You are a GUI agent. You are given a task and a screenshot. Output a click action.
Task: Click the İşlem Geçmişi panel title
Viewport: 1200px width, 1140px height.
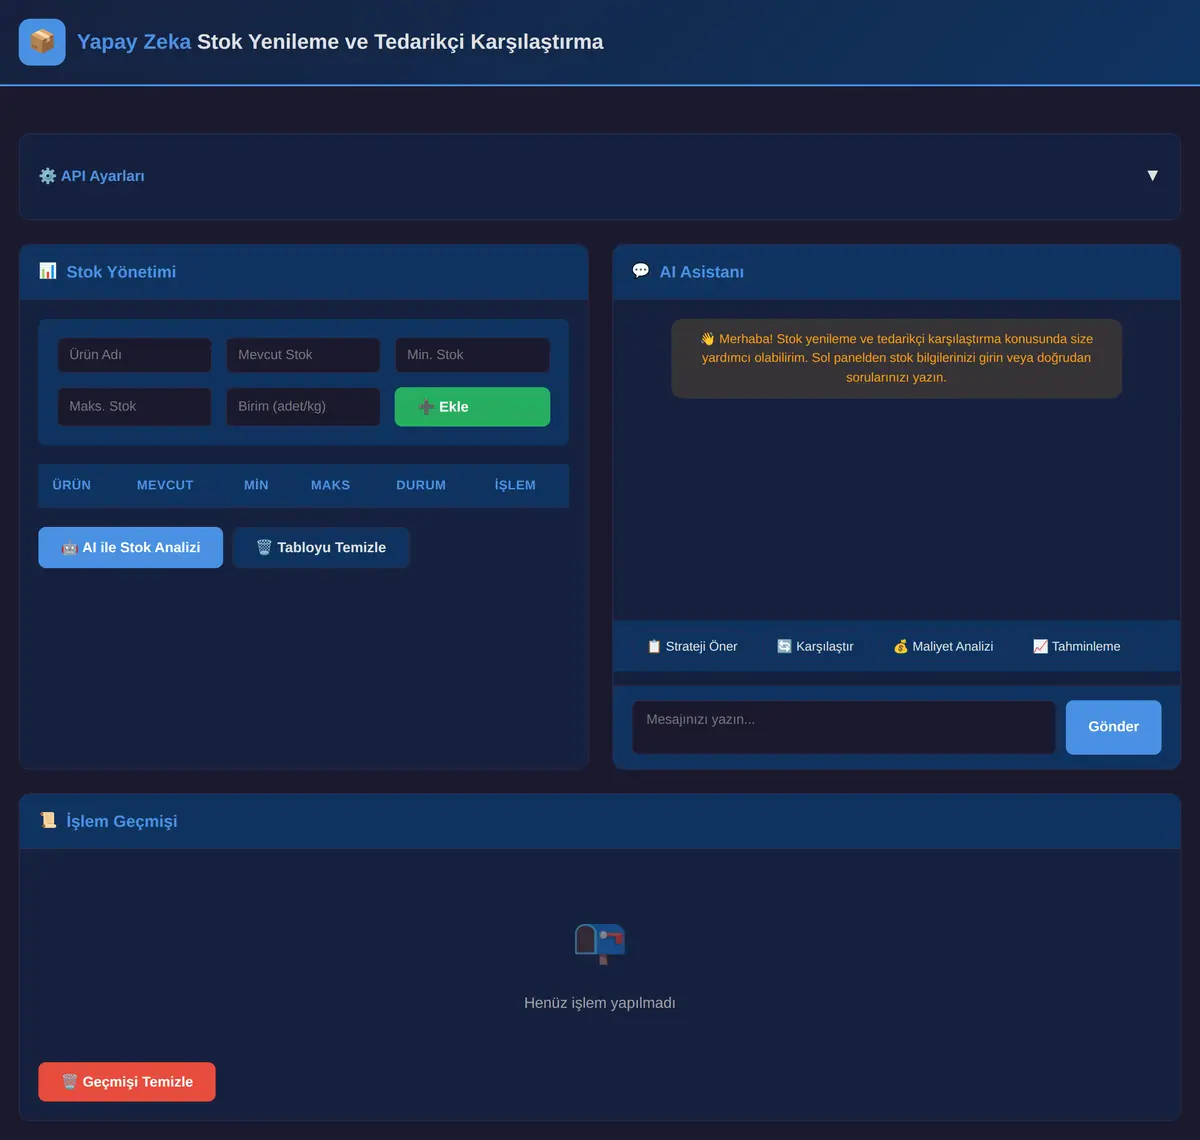pyautogui.click(x=122, y=821)
